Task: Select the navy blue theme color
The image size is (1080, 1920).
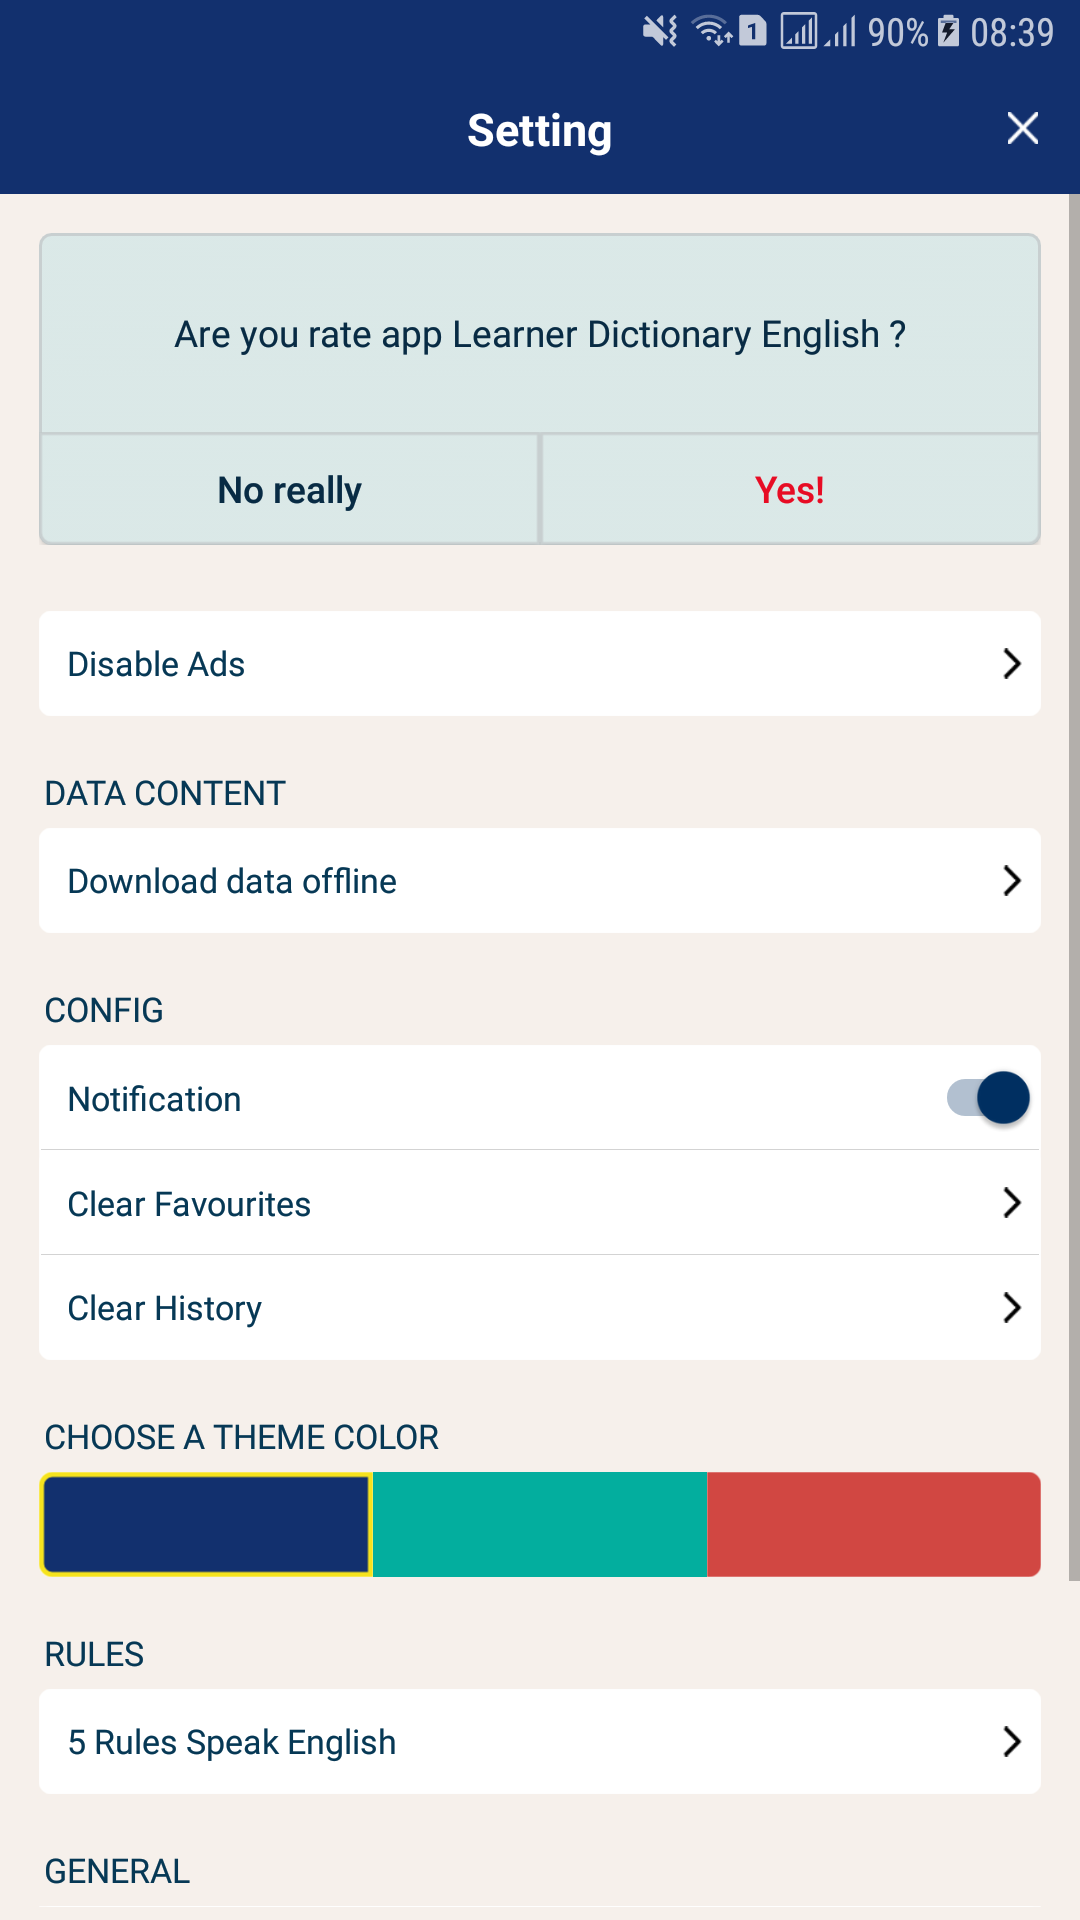Action: click(206, 1524)
